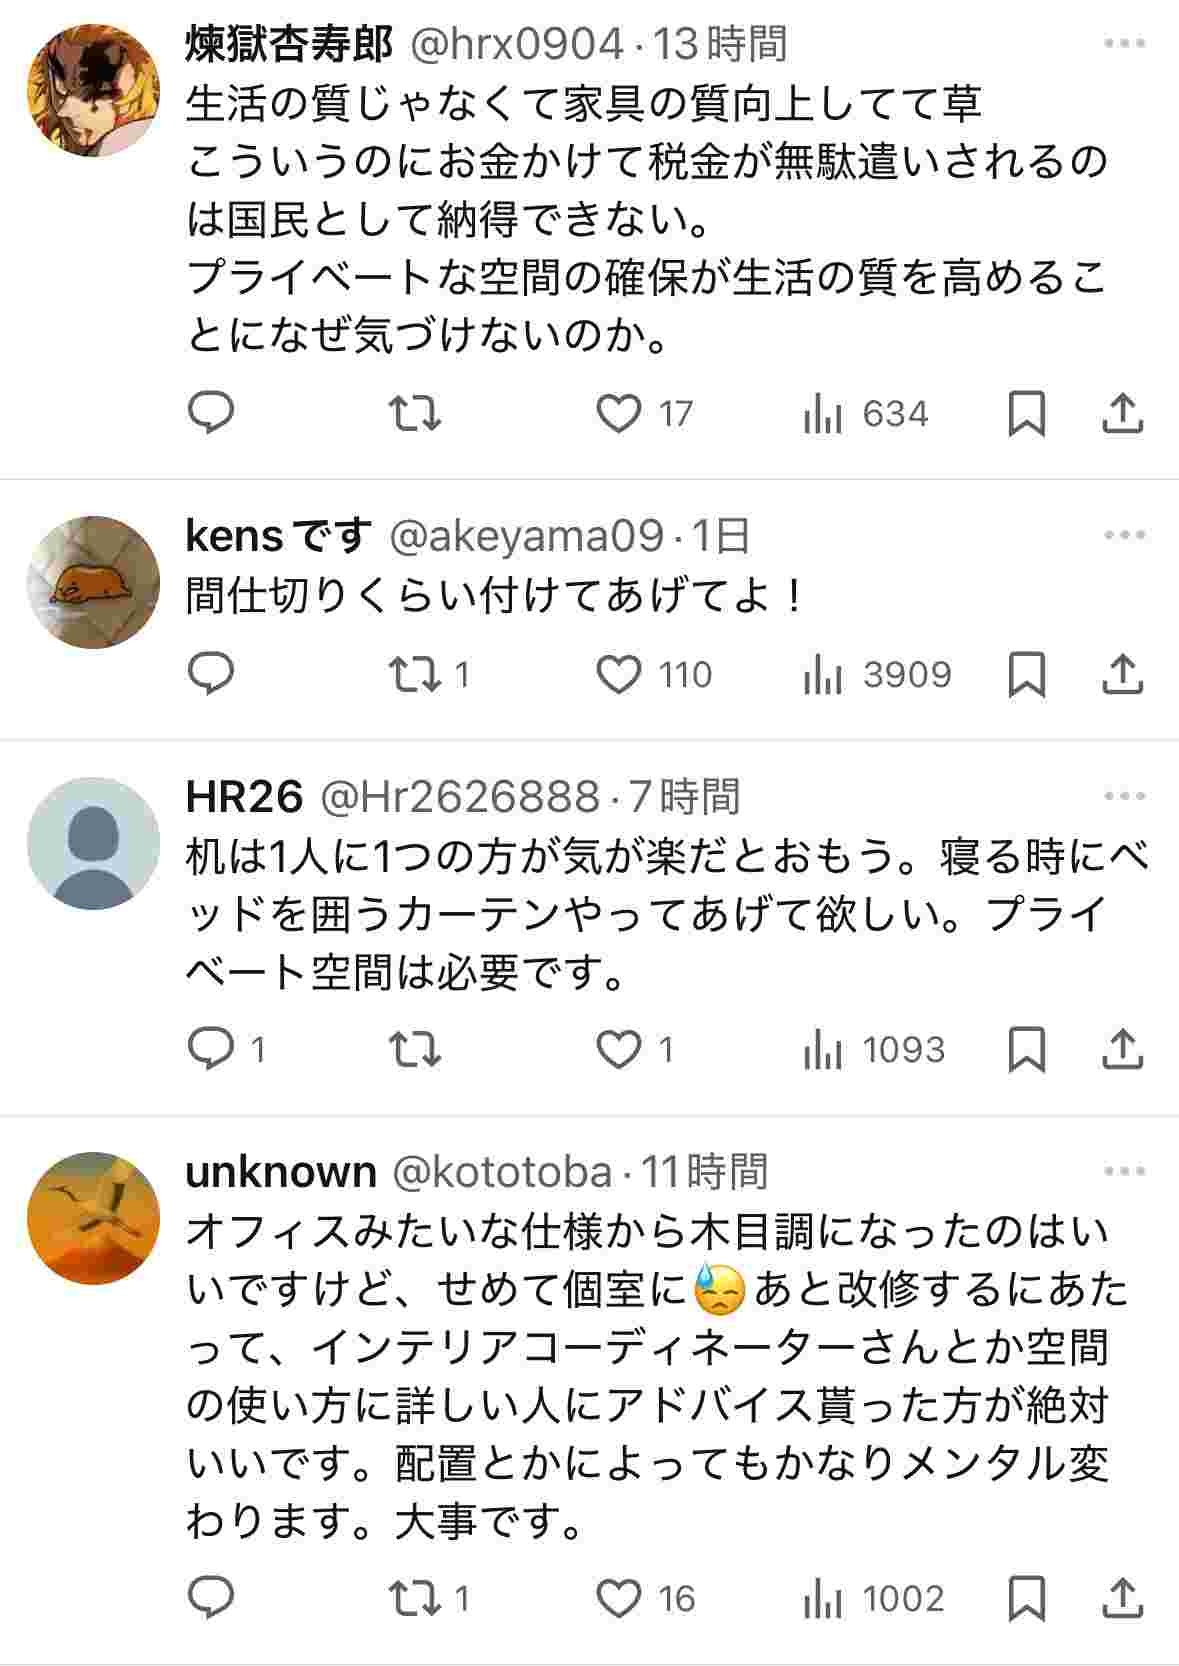Open 煉獄杏寿郎's profile avatar

click(x=92, y=90)
